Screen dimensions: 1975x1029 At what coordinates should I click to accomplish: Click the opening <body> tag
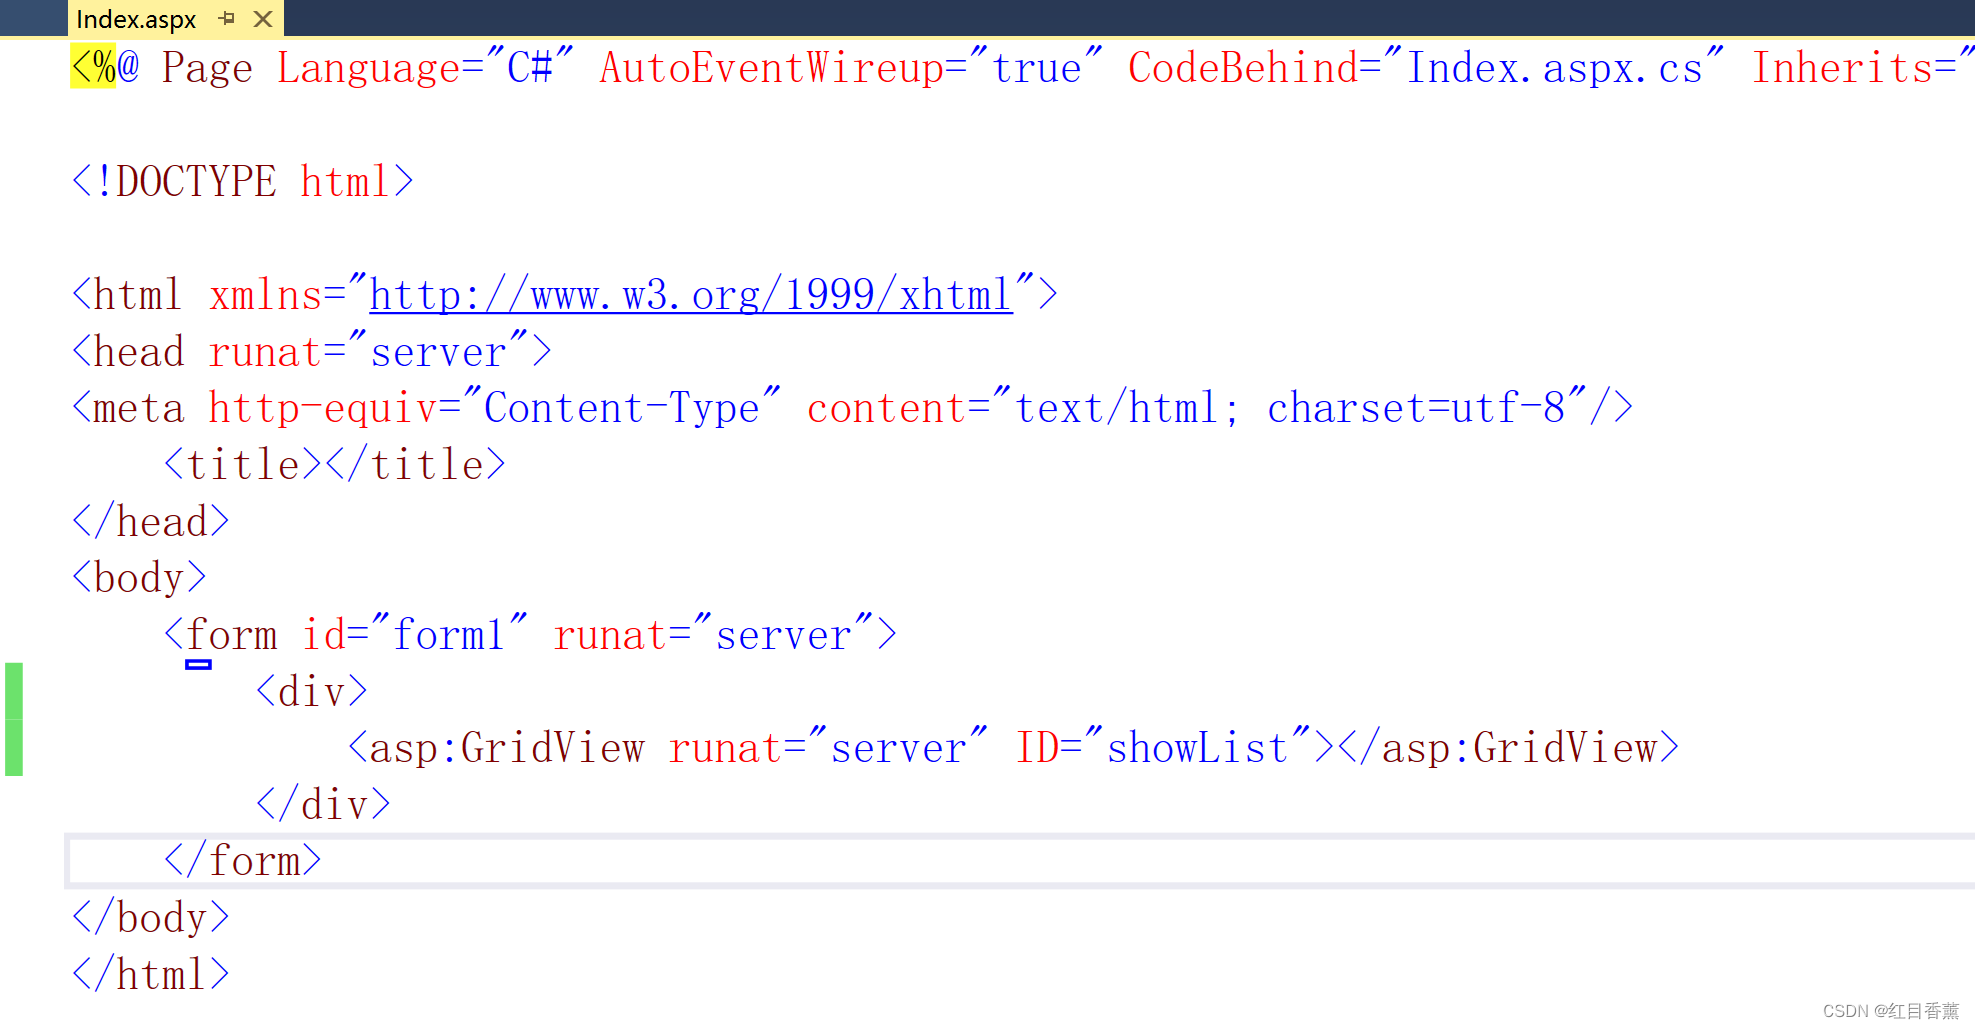(x=139, y=578)
